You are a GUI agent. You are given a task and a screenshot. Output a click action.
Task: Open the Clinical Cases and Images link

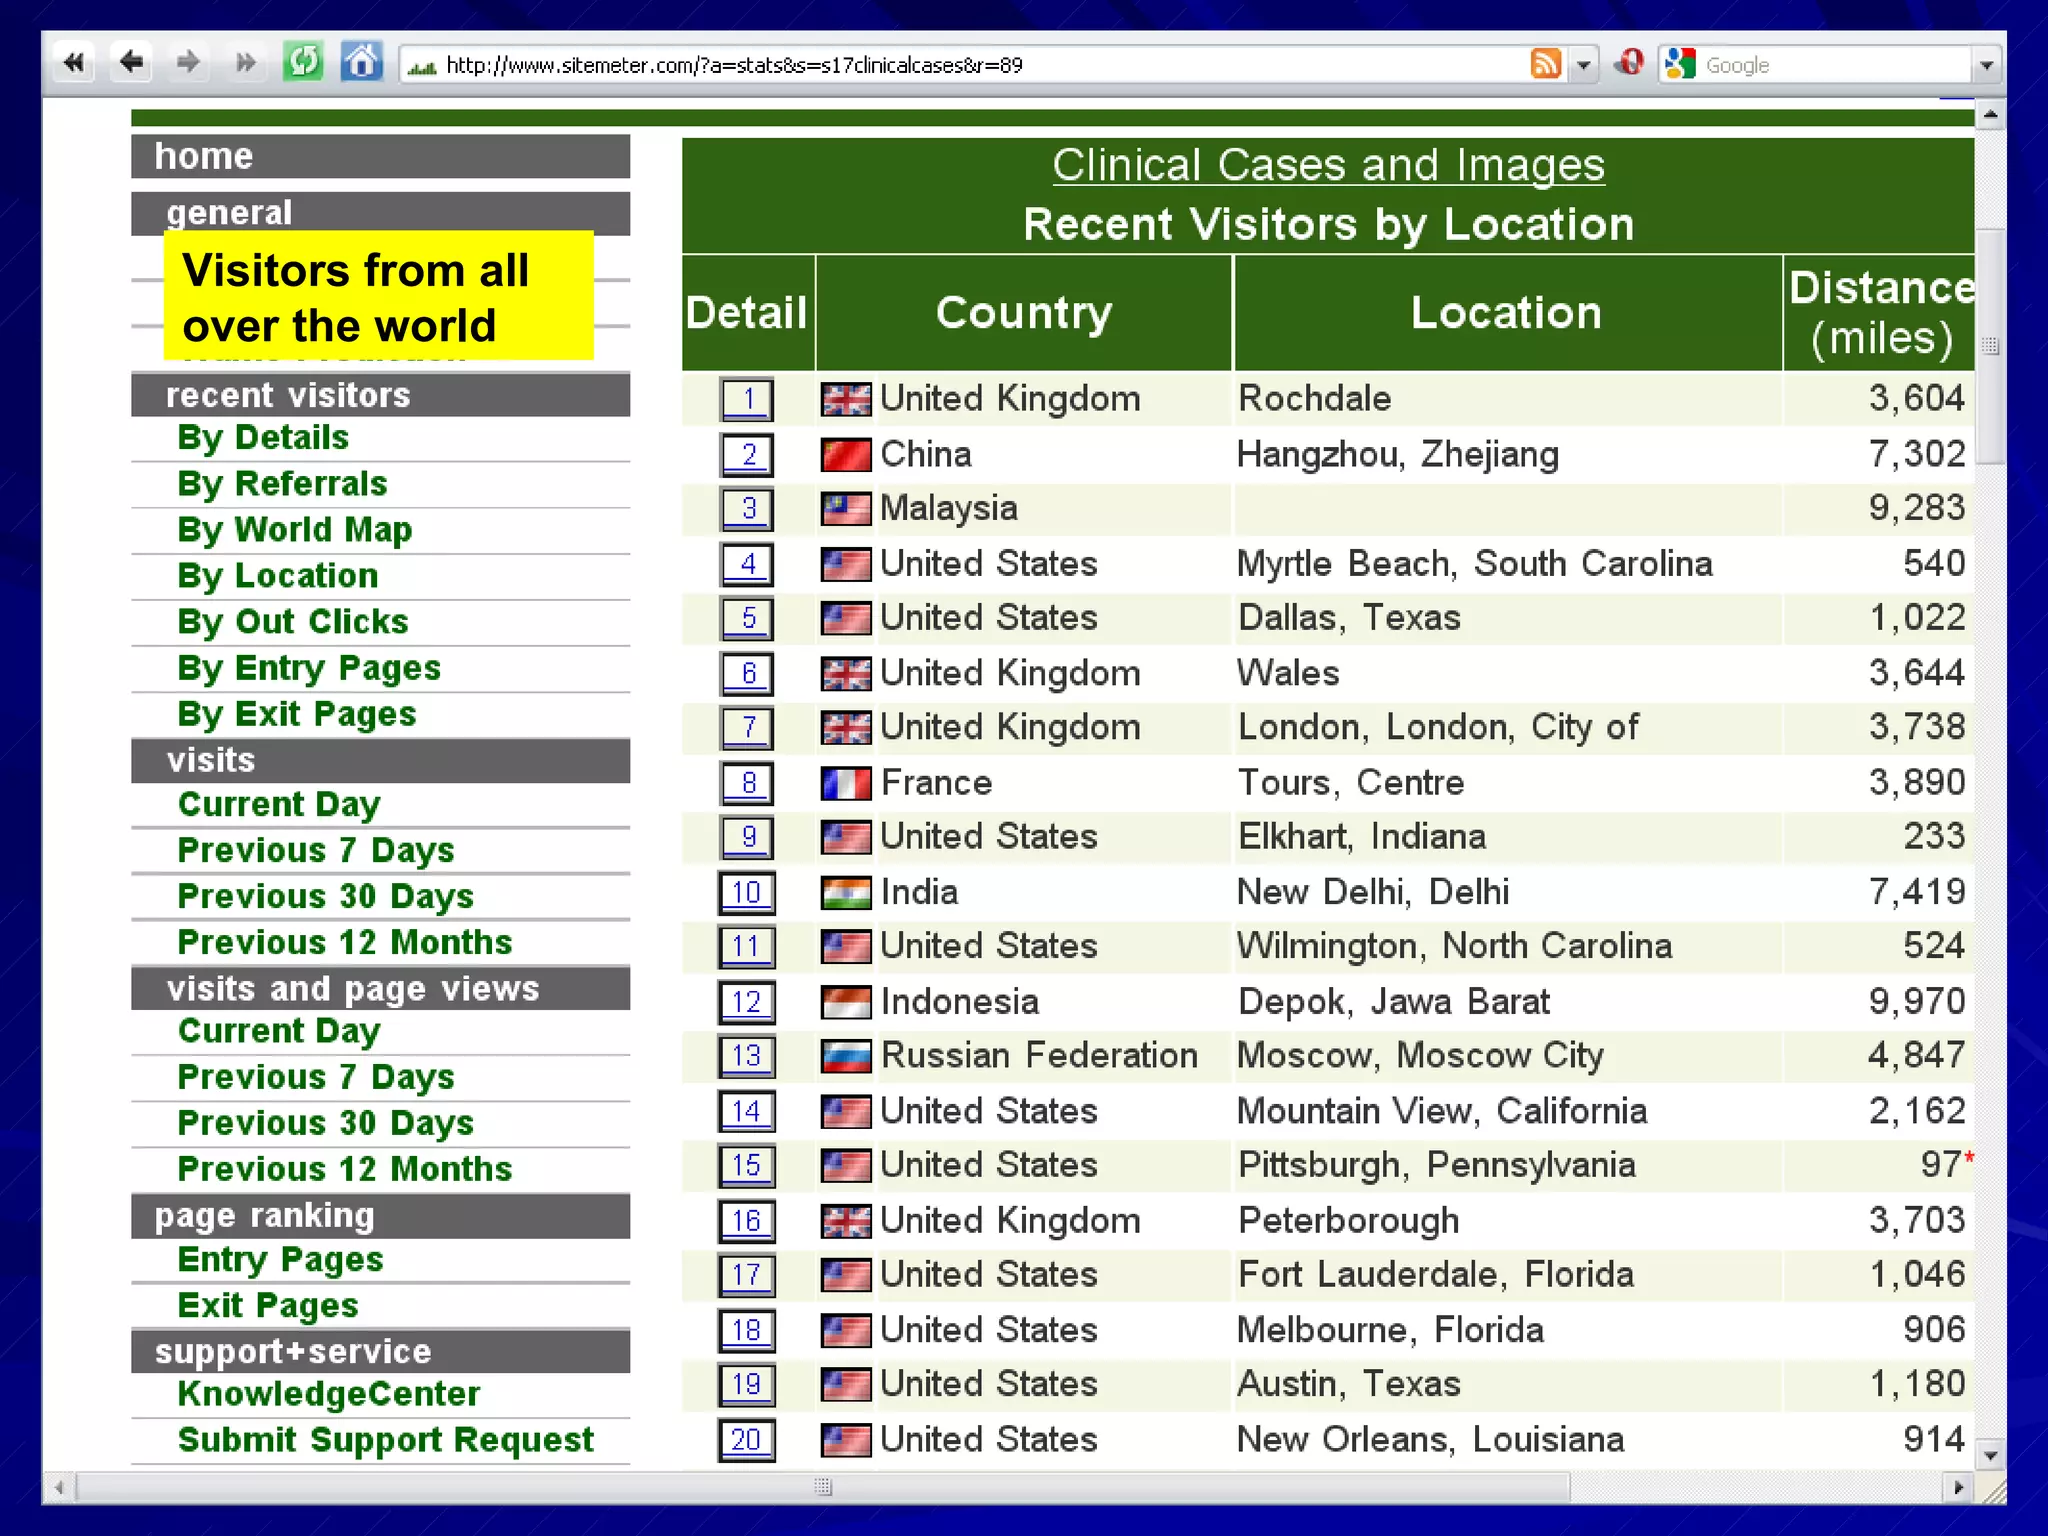(x=1328, y=165)
